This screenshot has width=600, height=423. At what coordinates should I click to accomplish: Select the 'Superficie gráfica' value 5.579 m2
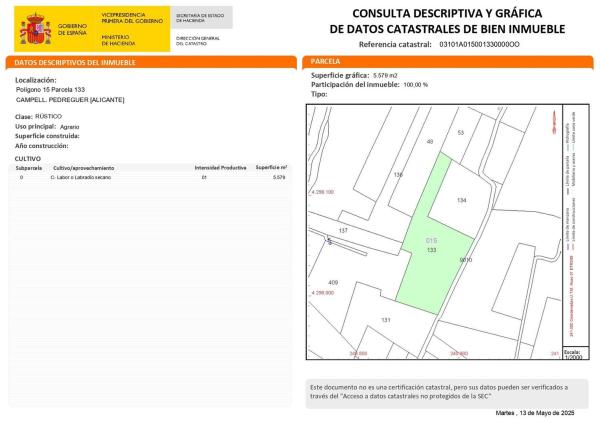click(x=386, y=75)
